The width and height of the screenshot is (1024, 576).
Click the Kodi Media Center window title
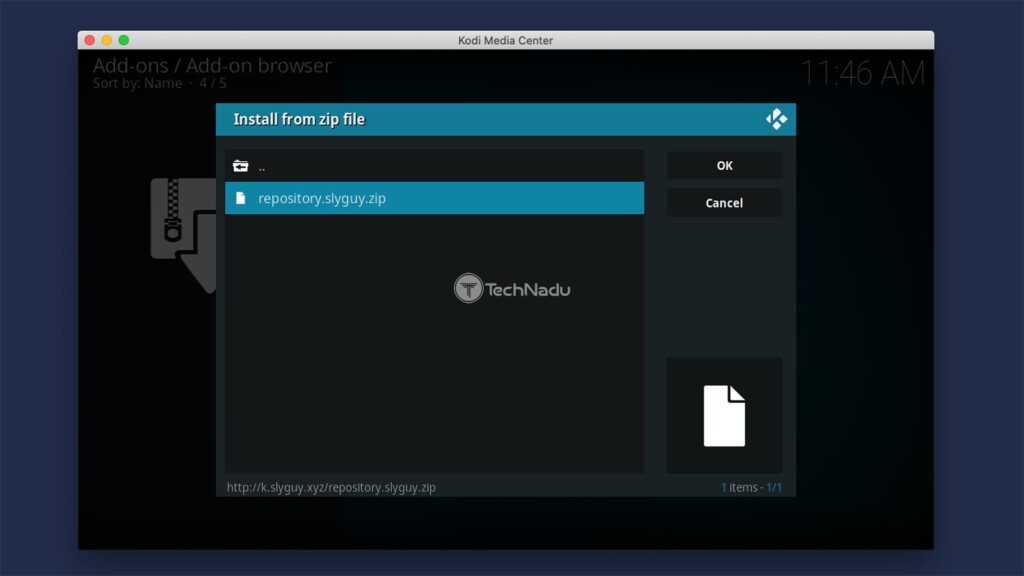click(x=505, y=40)
